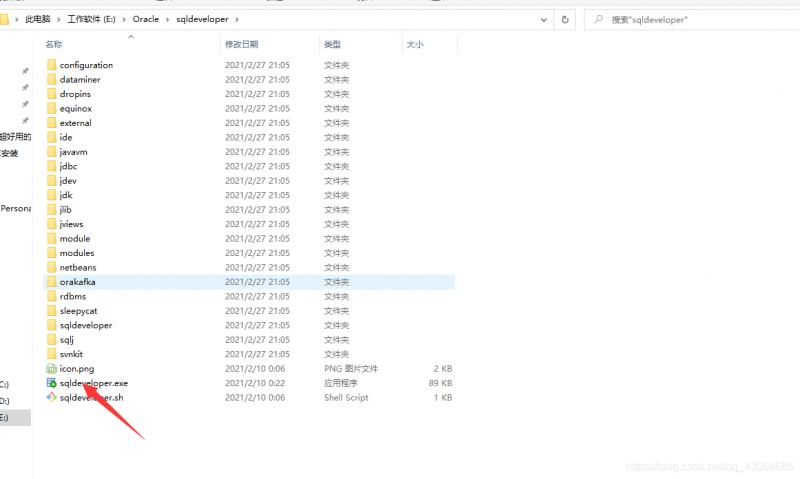Viewport: 800px width, 479px height.
Task: Click the 2021/2/10 0:22 date text
Action: coord(255,383)
